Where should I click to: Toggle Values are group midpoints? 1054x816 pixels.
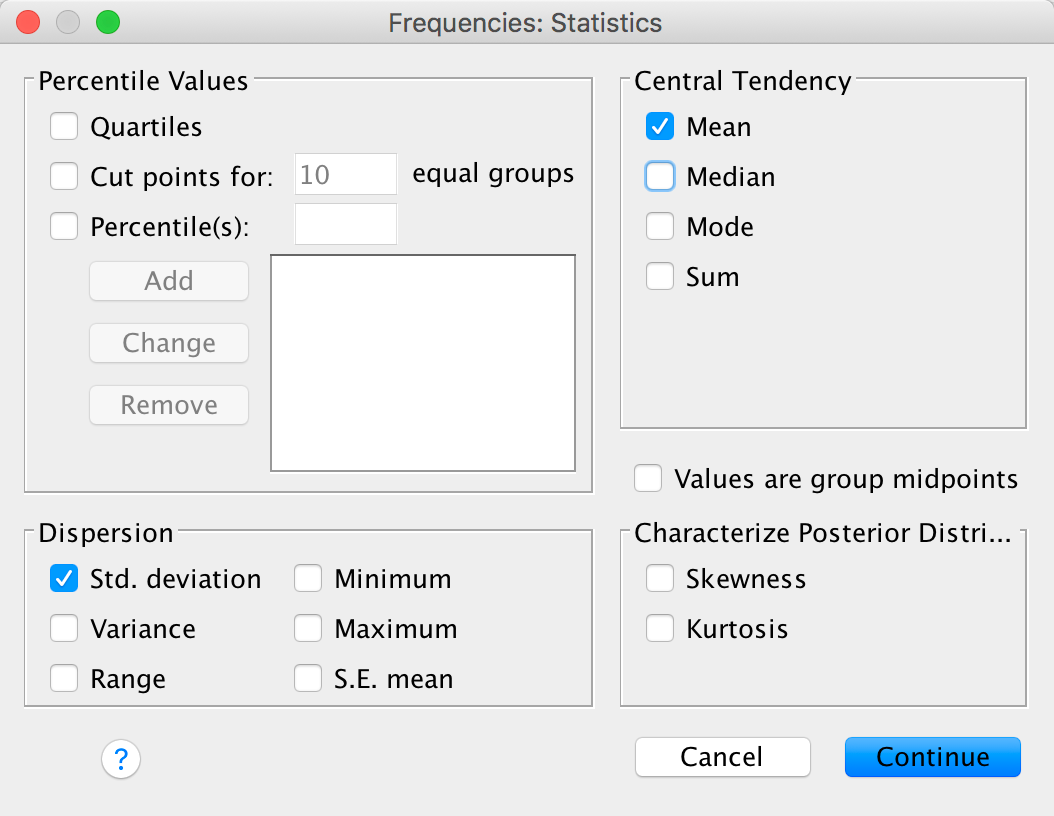pos(648,479)
